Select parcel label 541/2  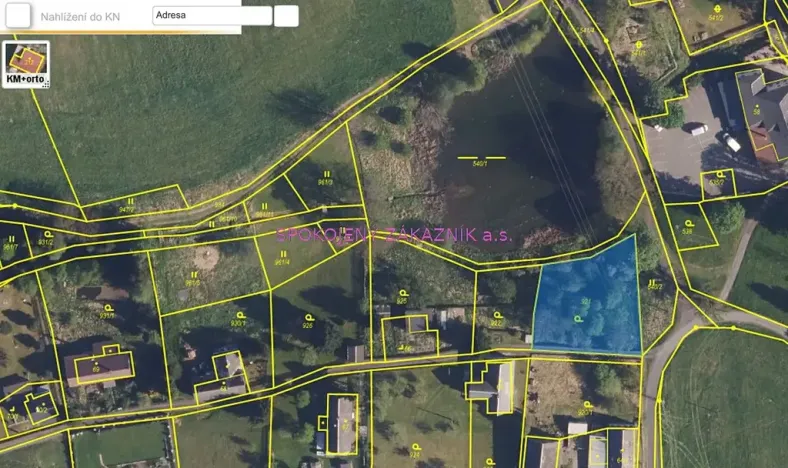coord(716,18)
